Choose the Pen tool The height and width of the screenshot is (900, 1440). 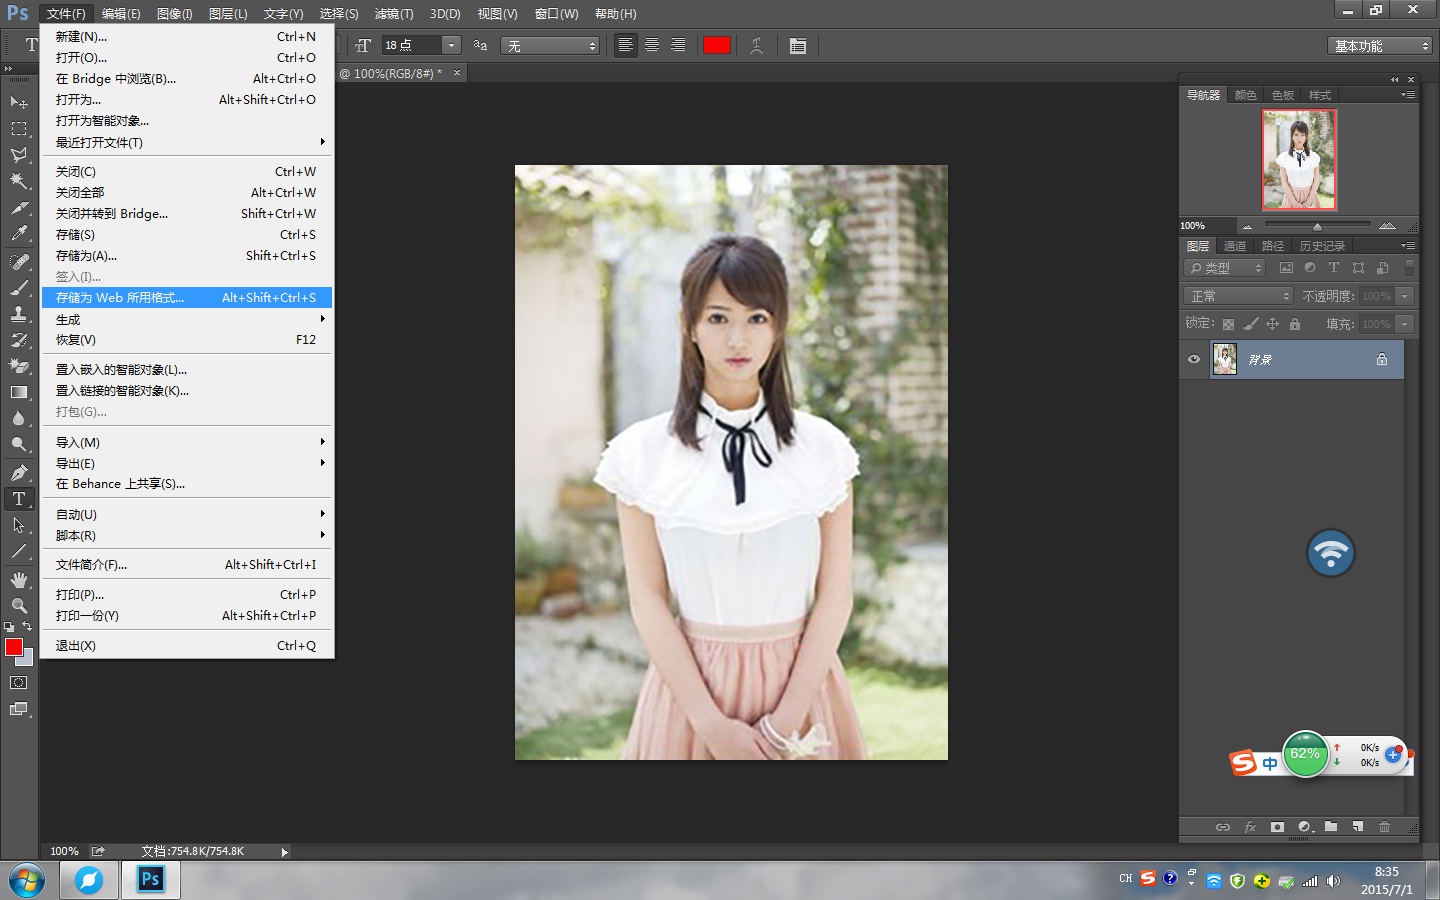[19, 472]
